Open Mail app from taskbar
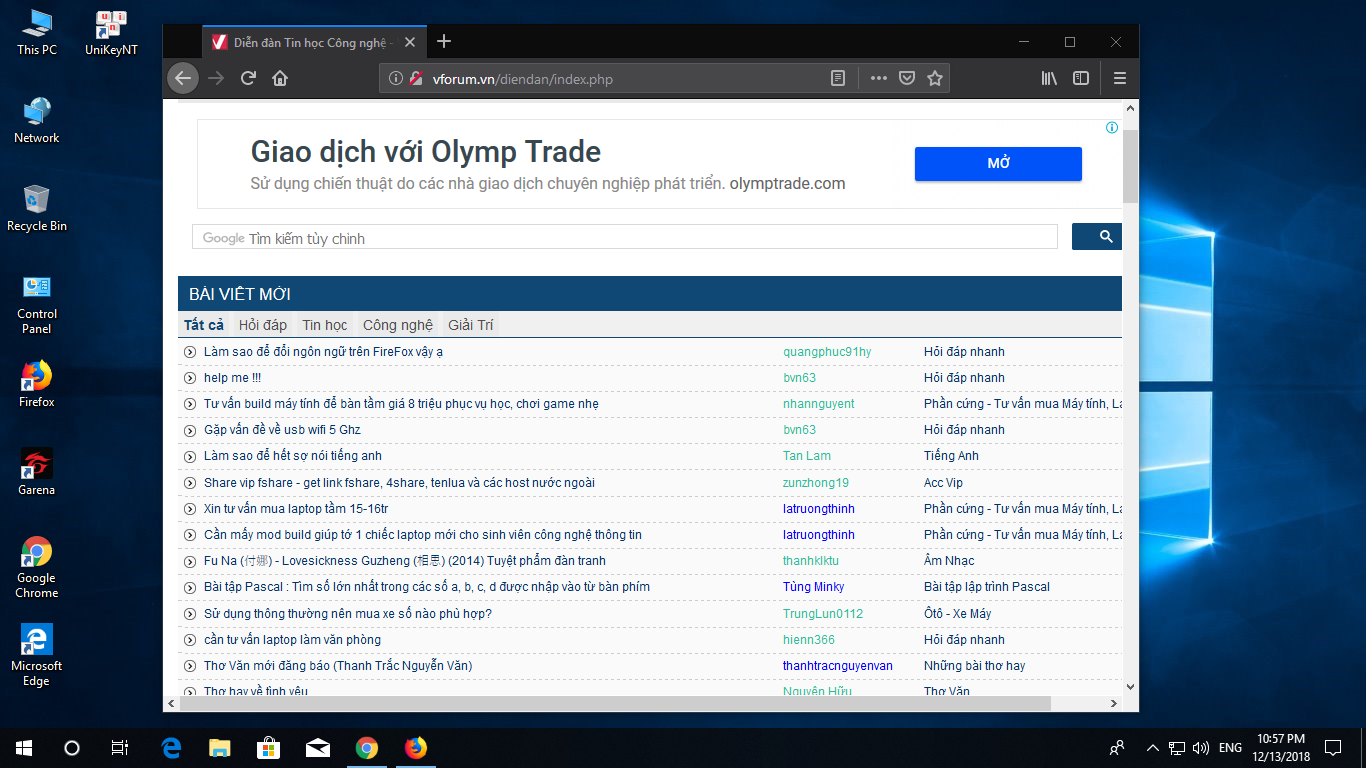Screen dimensions: 1366x768 317,747
